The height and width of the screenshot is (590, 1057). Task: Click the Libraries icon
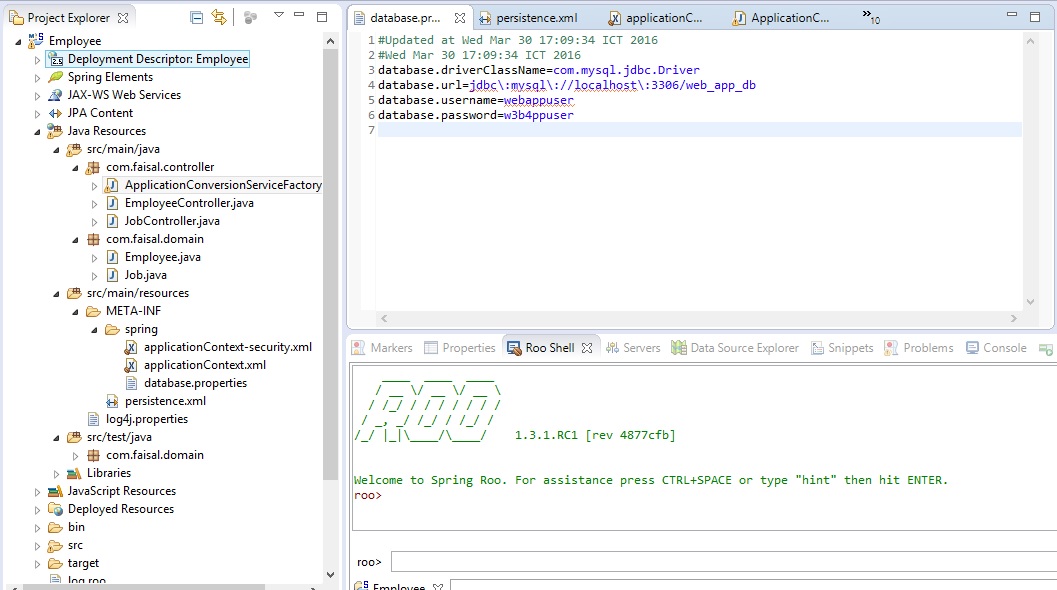pyautogui.click(x=74, y=473)
